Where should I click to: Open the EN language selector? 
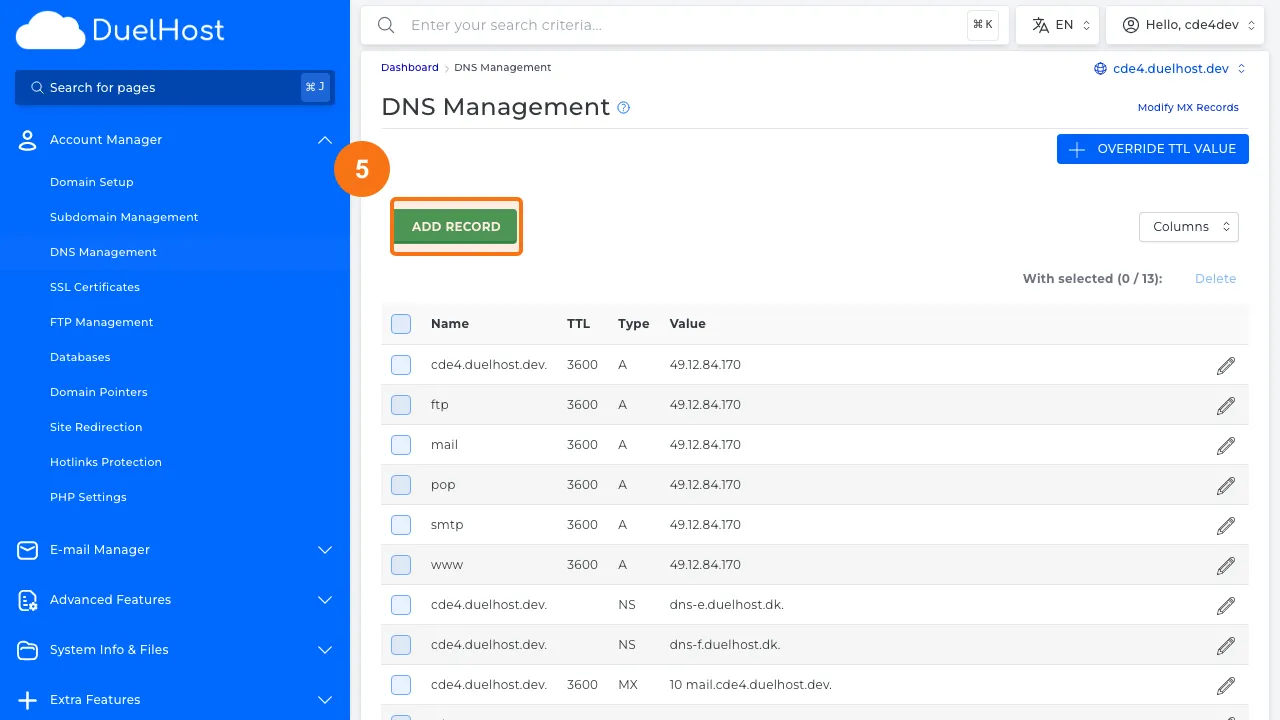[x=1057, y=25]
